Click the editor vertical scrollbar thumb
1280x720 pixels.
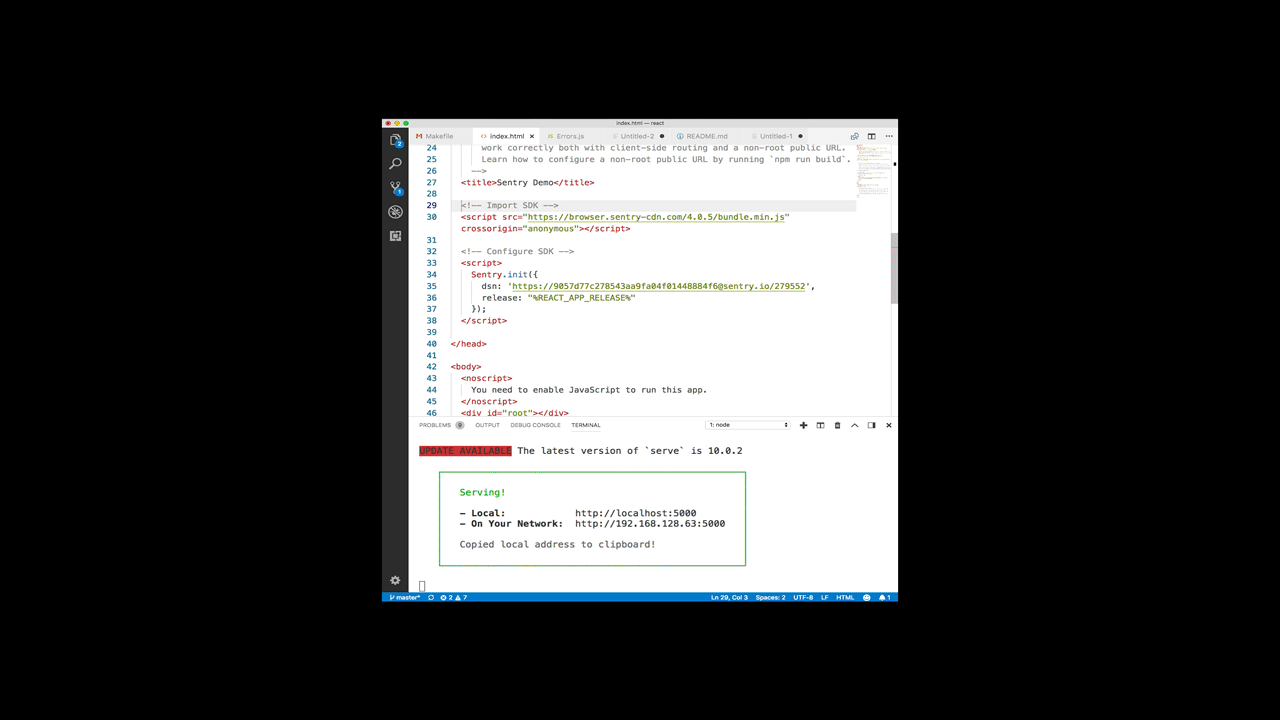894,268
